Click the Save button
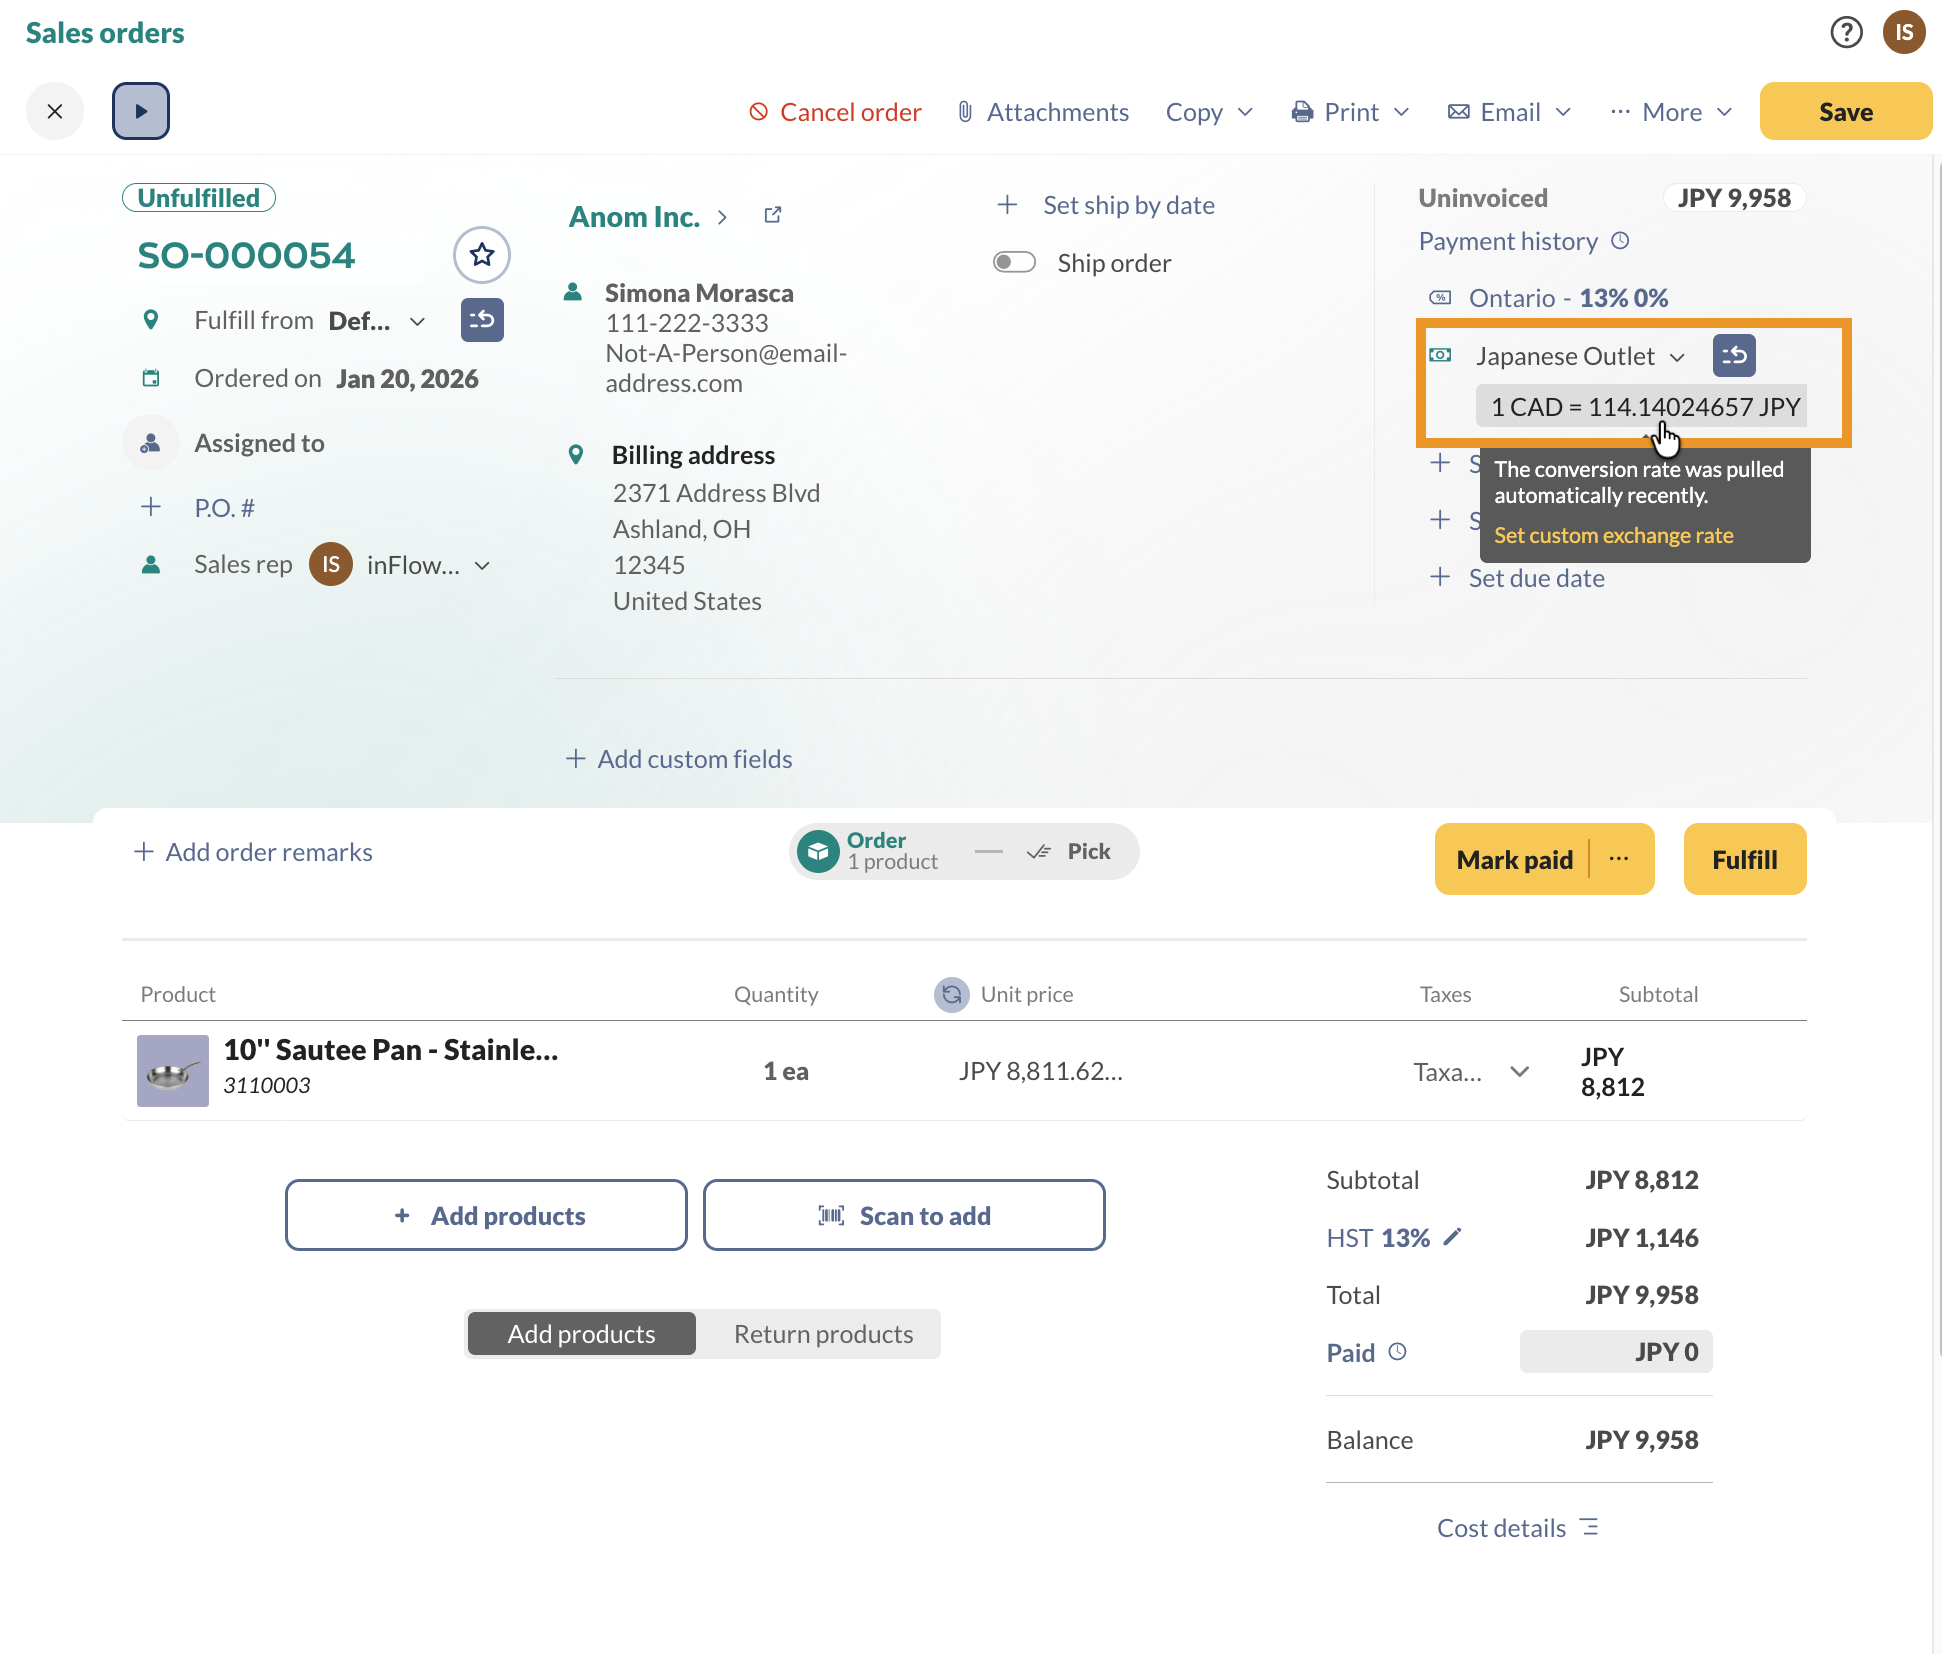Image resolution: width=1942 pixels, height=1654 pixels. pyautogui.click(x=1845, y=111)
